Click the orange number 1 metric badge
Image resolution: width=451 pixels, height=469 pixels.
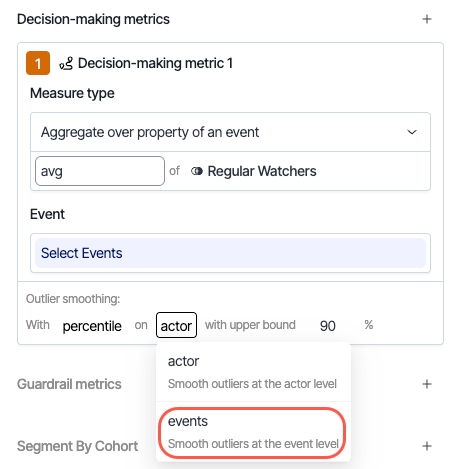pos(38,63)
